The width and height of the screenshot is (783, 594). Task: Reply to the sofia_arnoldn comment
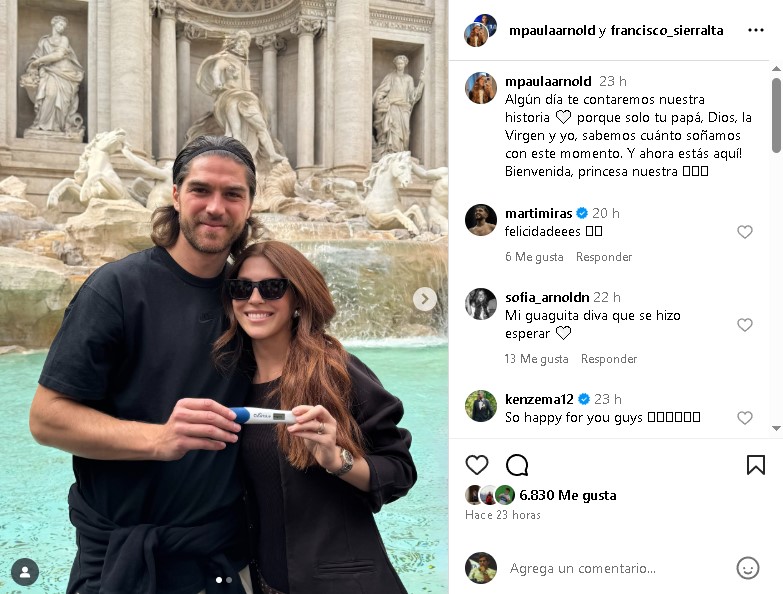(609, 359)
